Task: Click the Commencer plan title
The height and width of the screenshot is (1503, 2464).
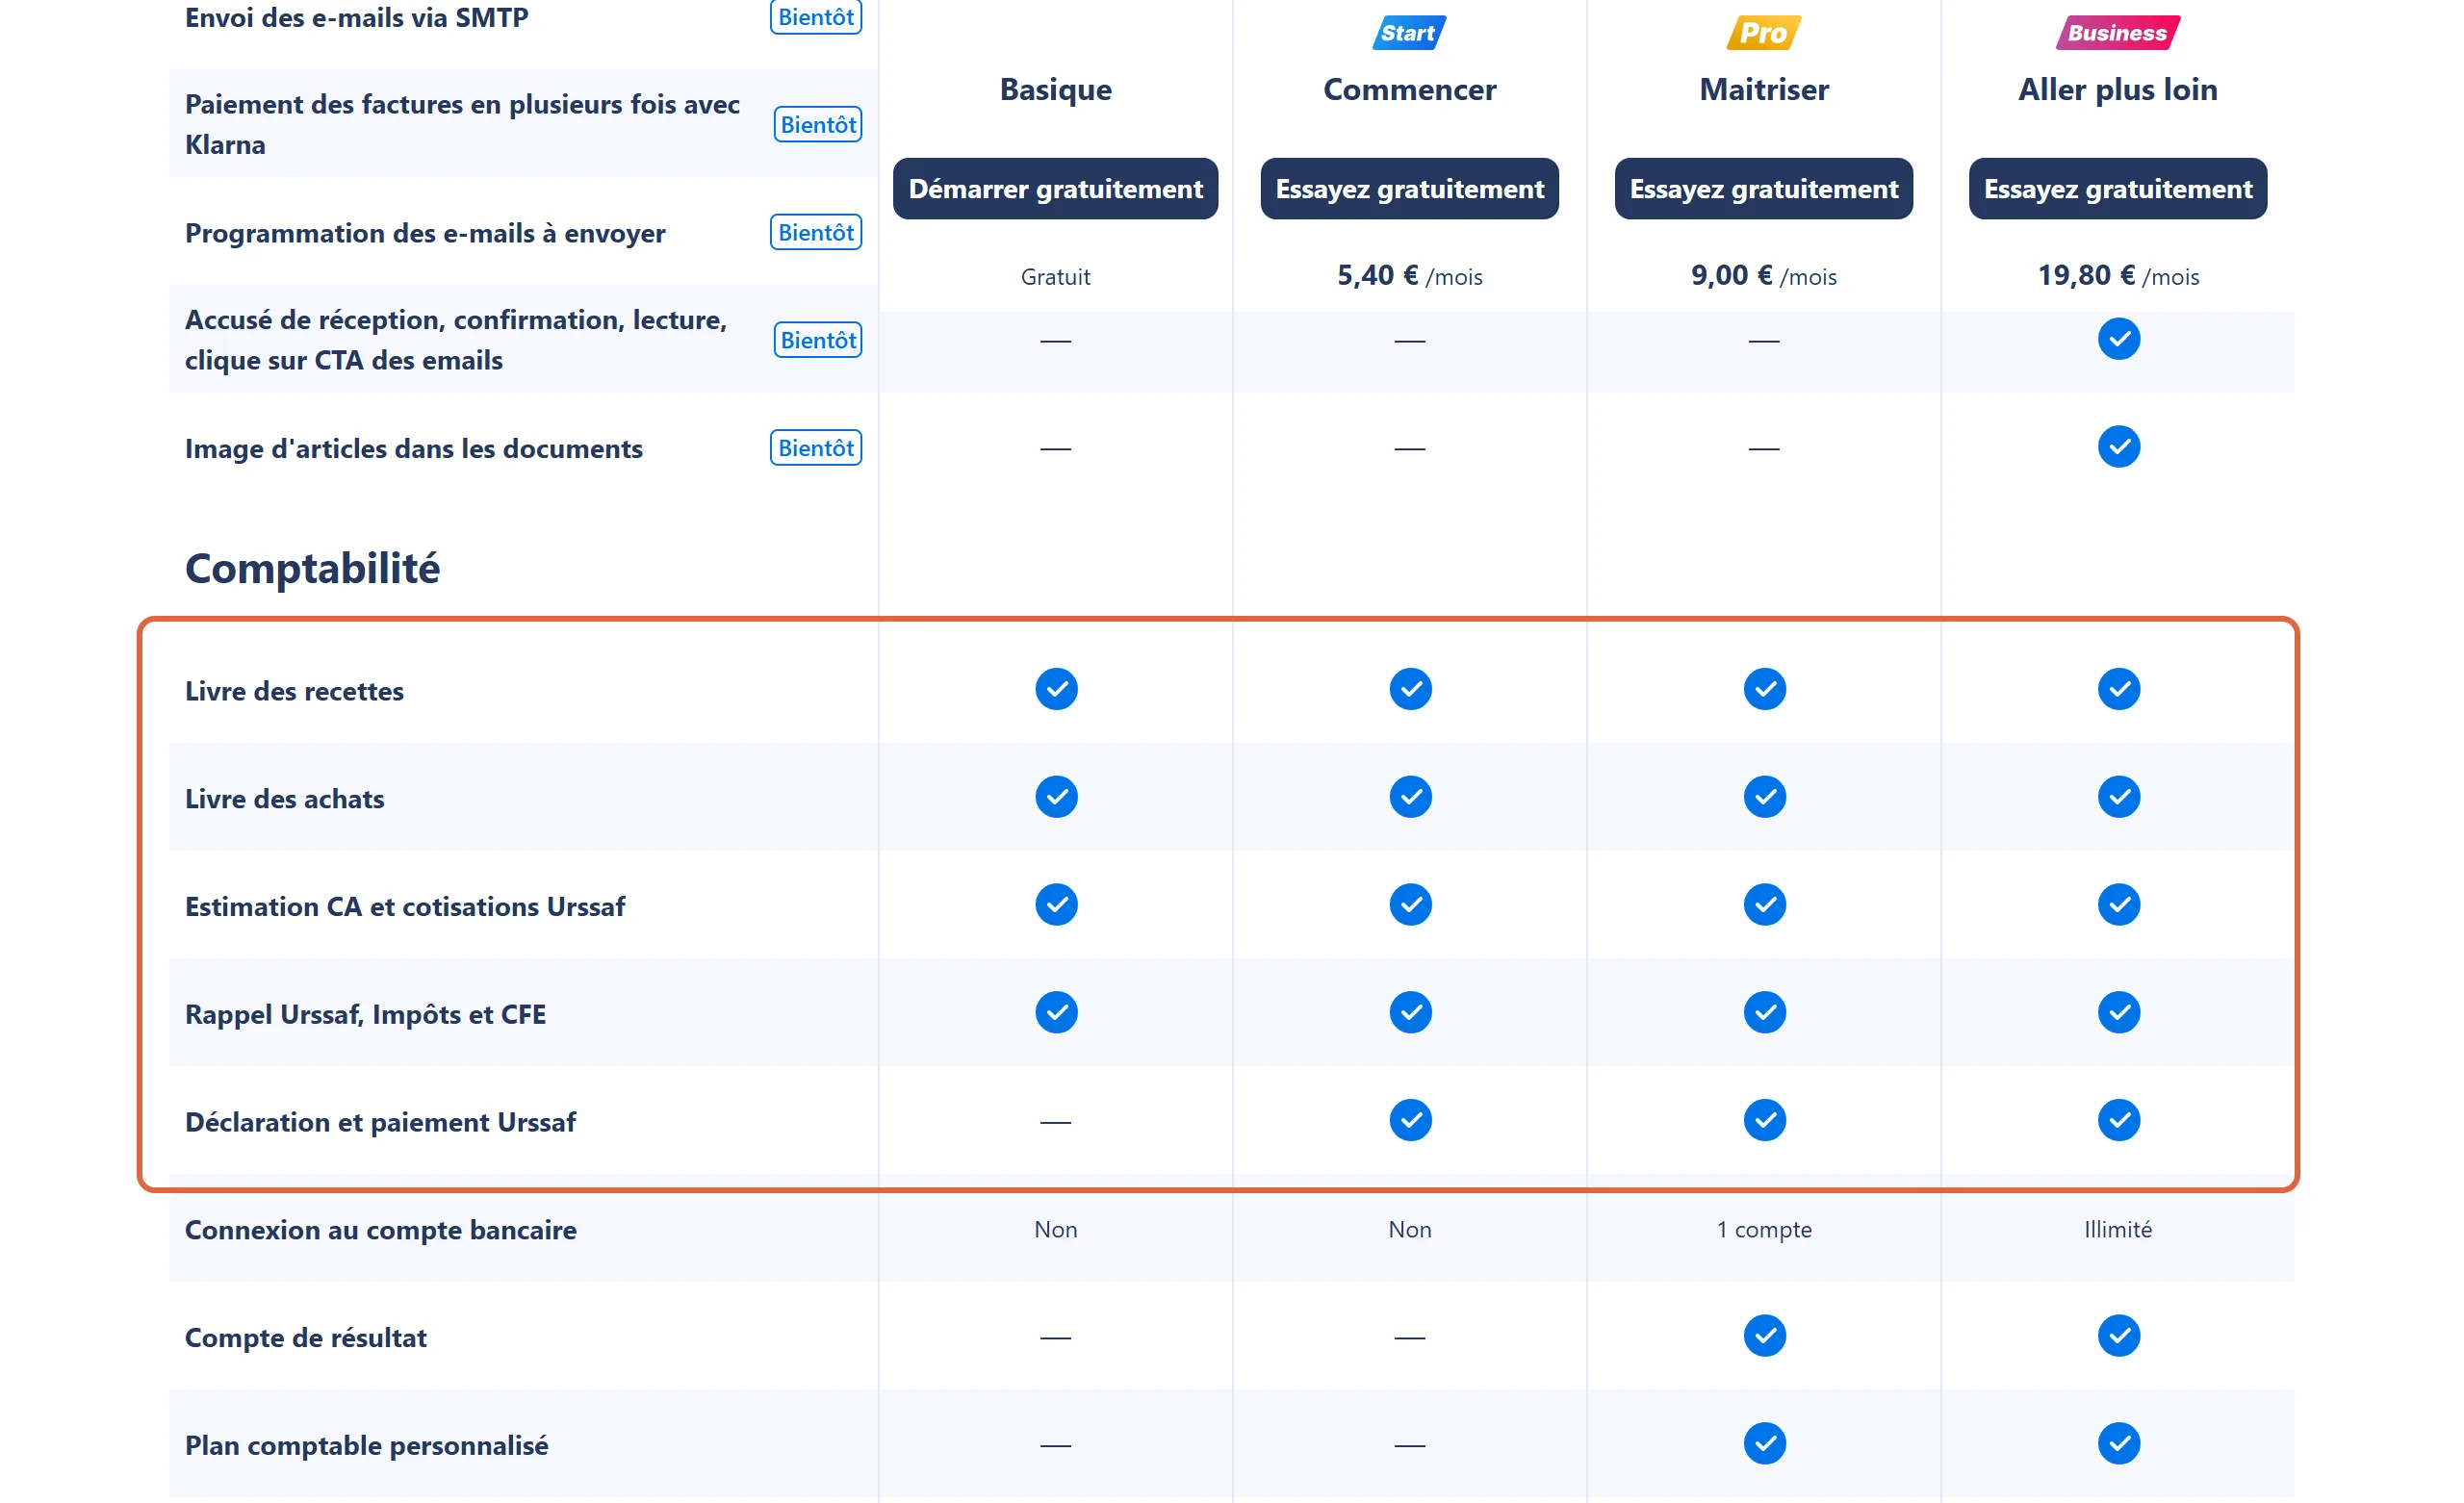Action: pyautogui.click(x=1409, y=89)
